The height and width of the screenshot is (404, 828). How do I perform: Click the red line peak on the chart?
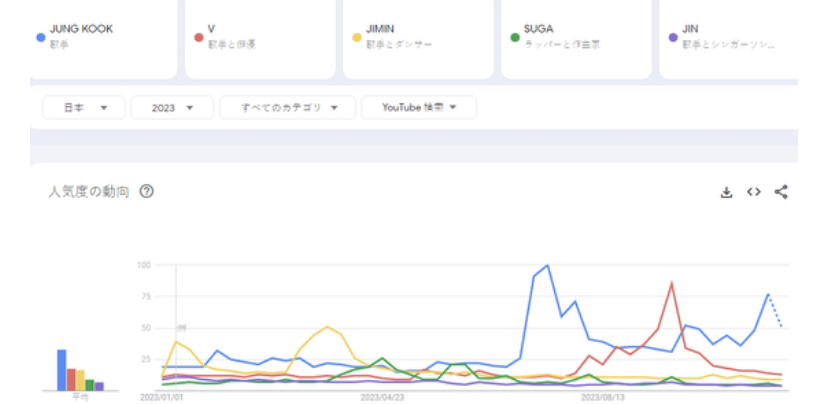click(x=672, y=283)
